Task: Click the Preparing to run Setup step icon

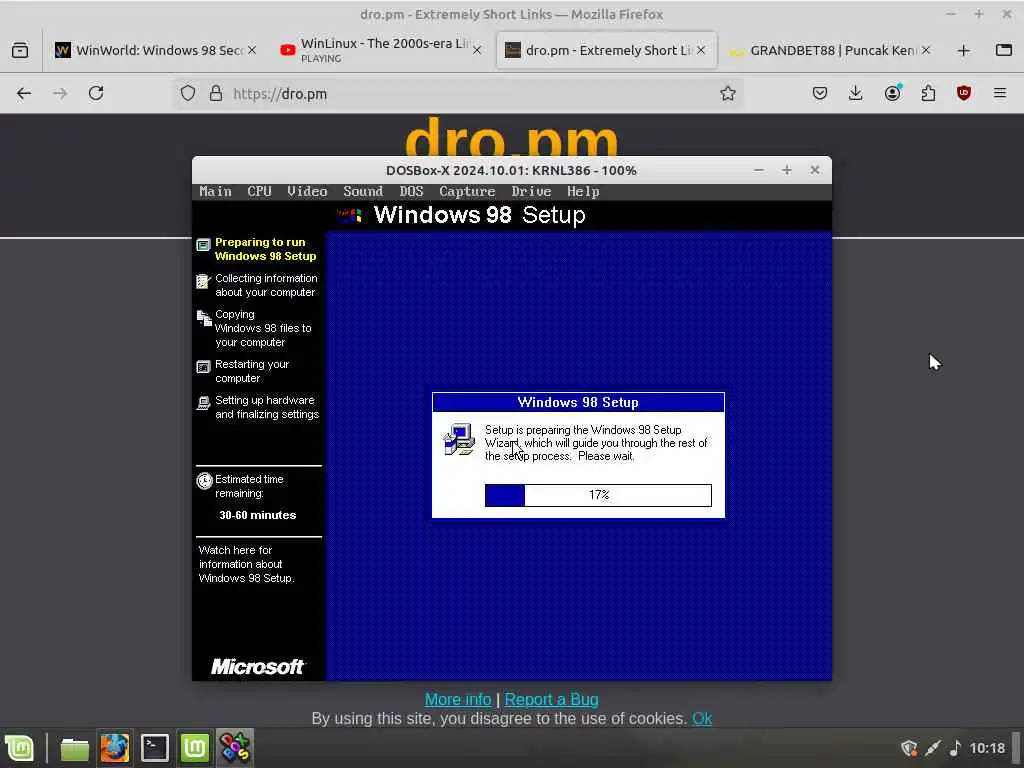Action: pyautogui.click(x=204, y=245)
